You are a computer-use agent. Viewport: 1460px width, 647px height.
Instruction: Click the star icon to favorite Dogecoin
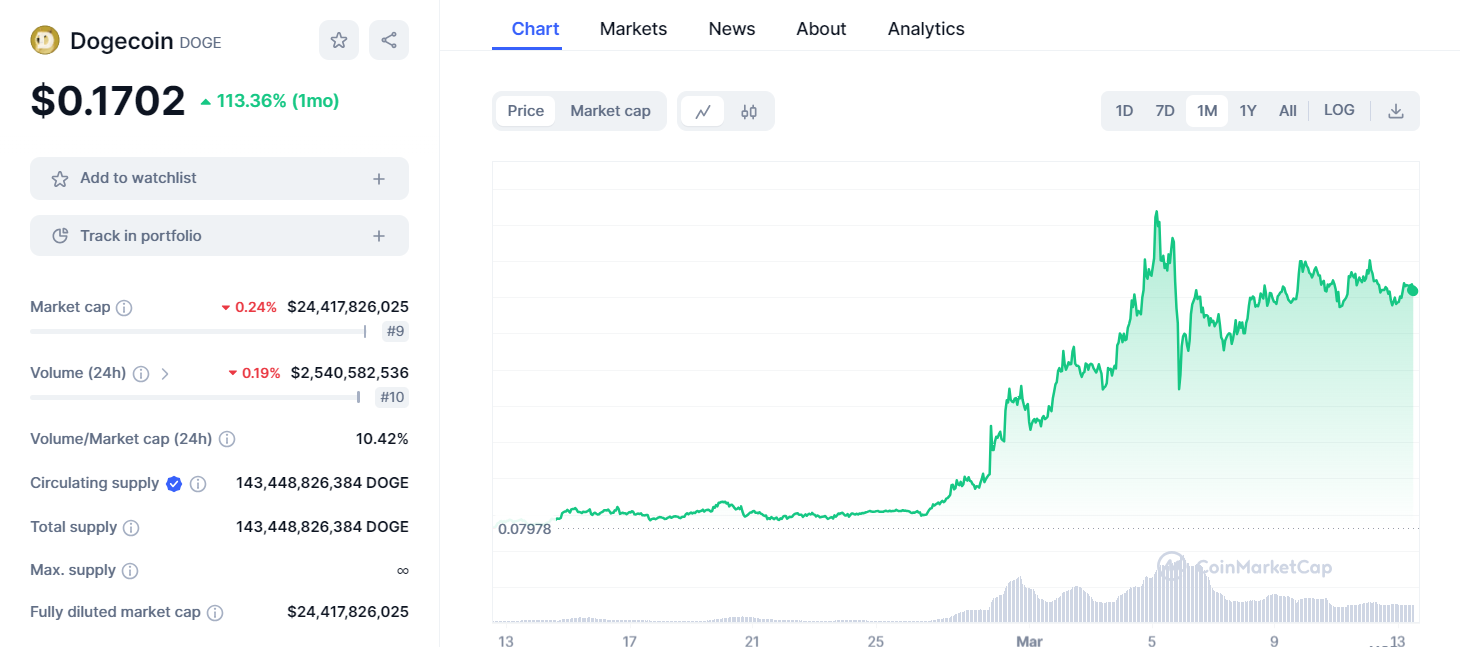[x=339, y=39]
